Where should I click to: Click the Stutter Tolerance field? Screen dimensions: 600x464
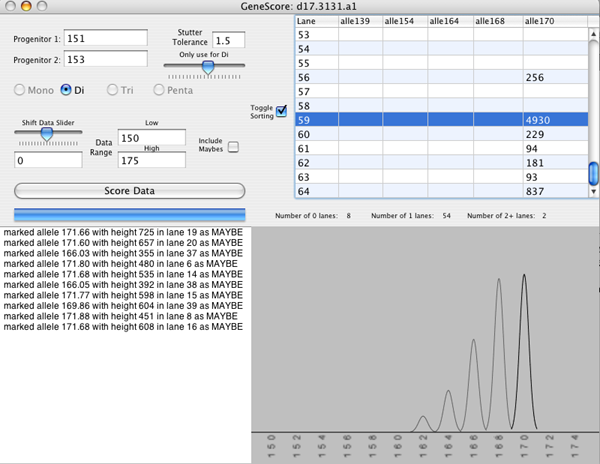tap(228, 40)
